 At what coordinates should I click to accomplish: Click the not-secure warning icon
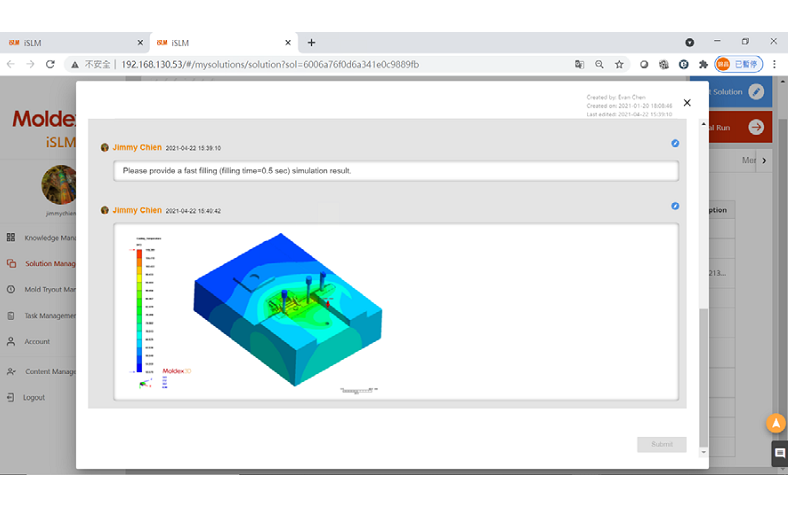[x=75, y=64]
